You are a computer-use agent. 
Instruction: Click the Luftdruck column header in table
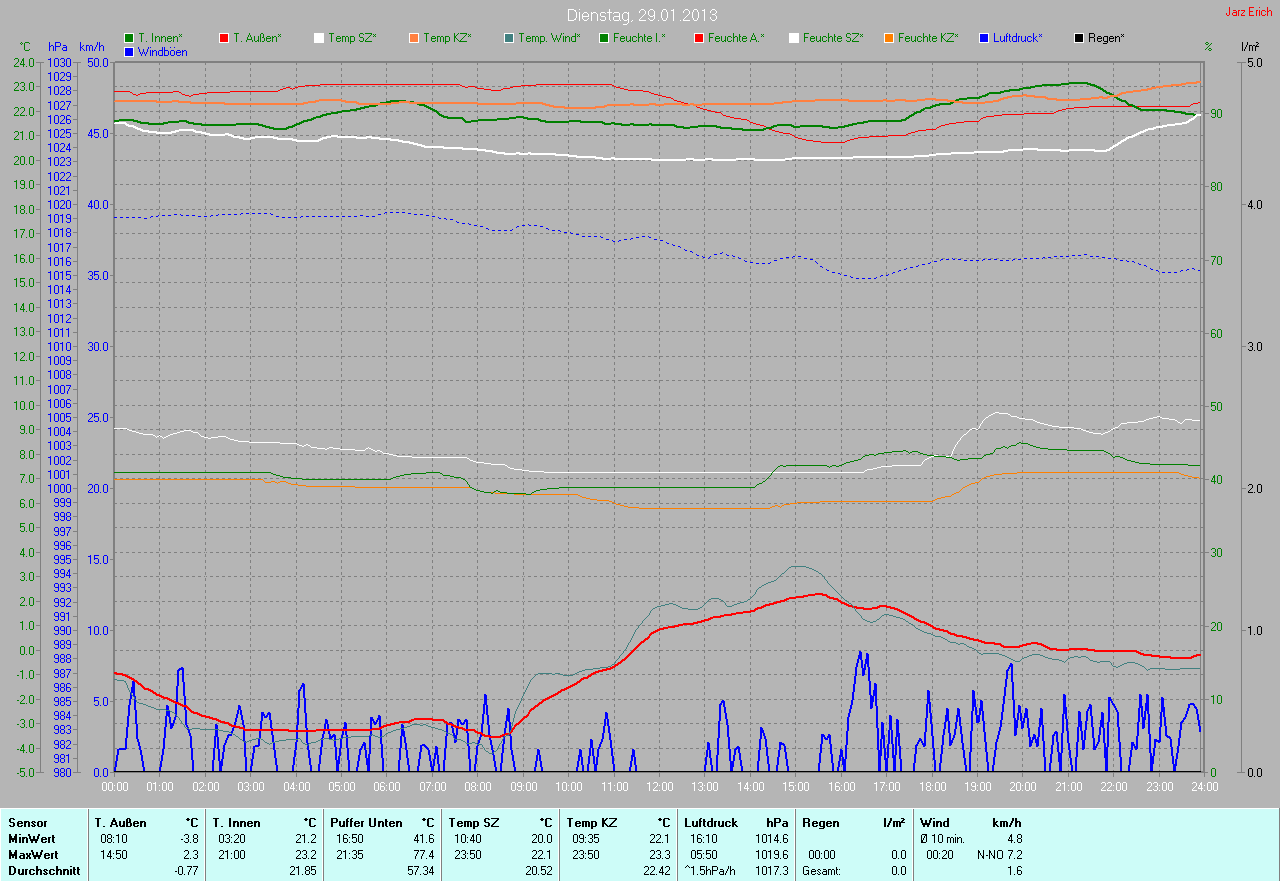[710, 822]
